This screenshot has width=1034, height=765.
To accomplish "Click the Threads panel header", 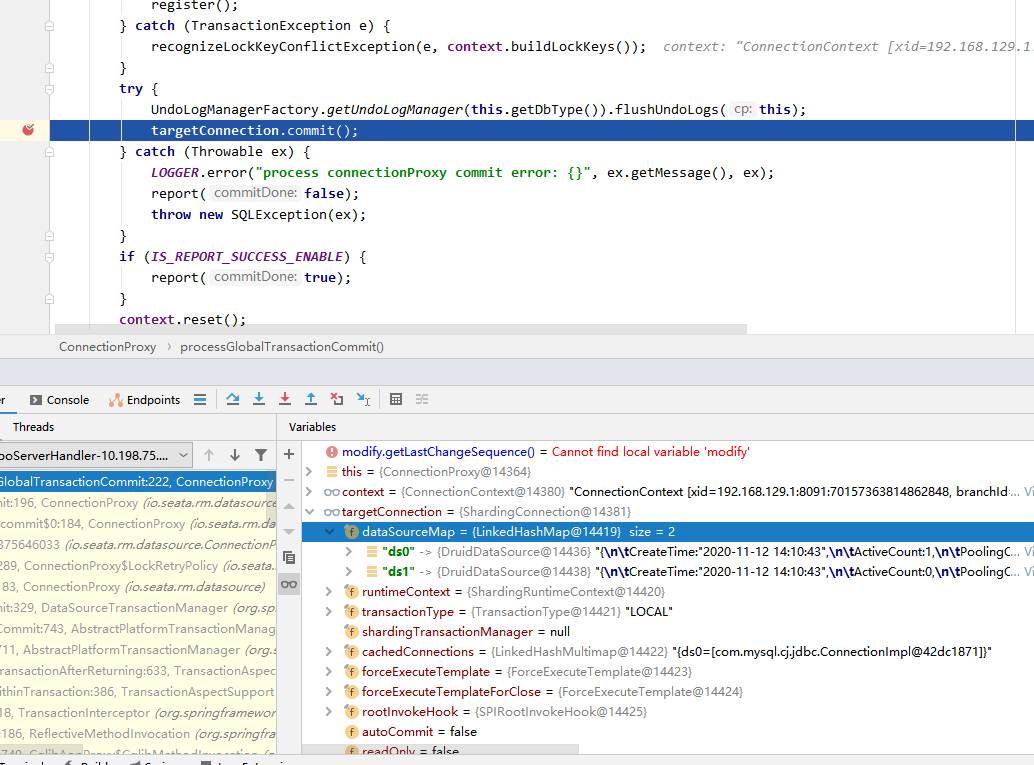I will coord(33,427).
